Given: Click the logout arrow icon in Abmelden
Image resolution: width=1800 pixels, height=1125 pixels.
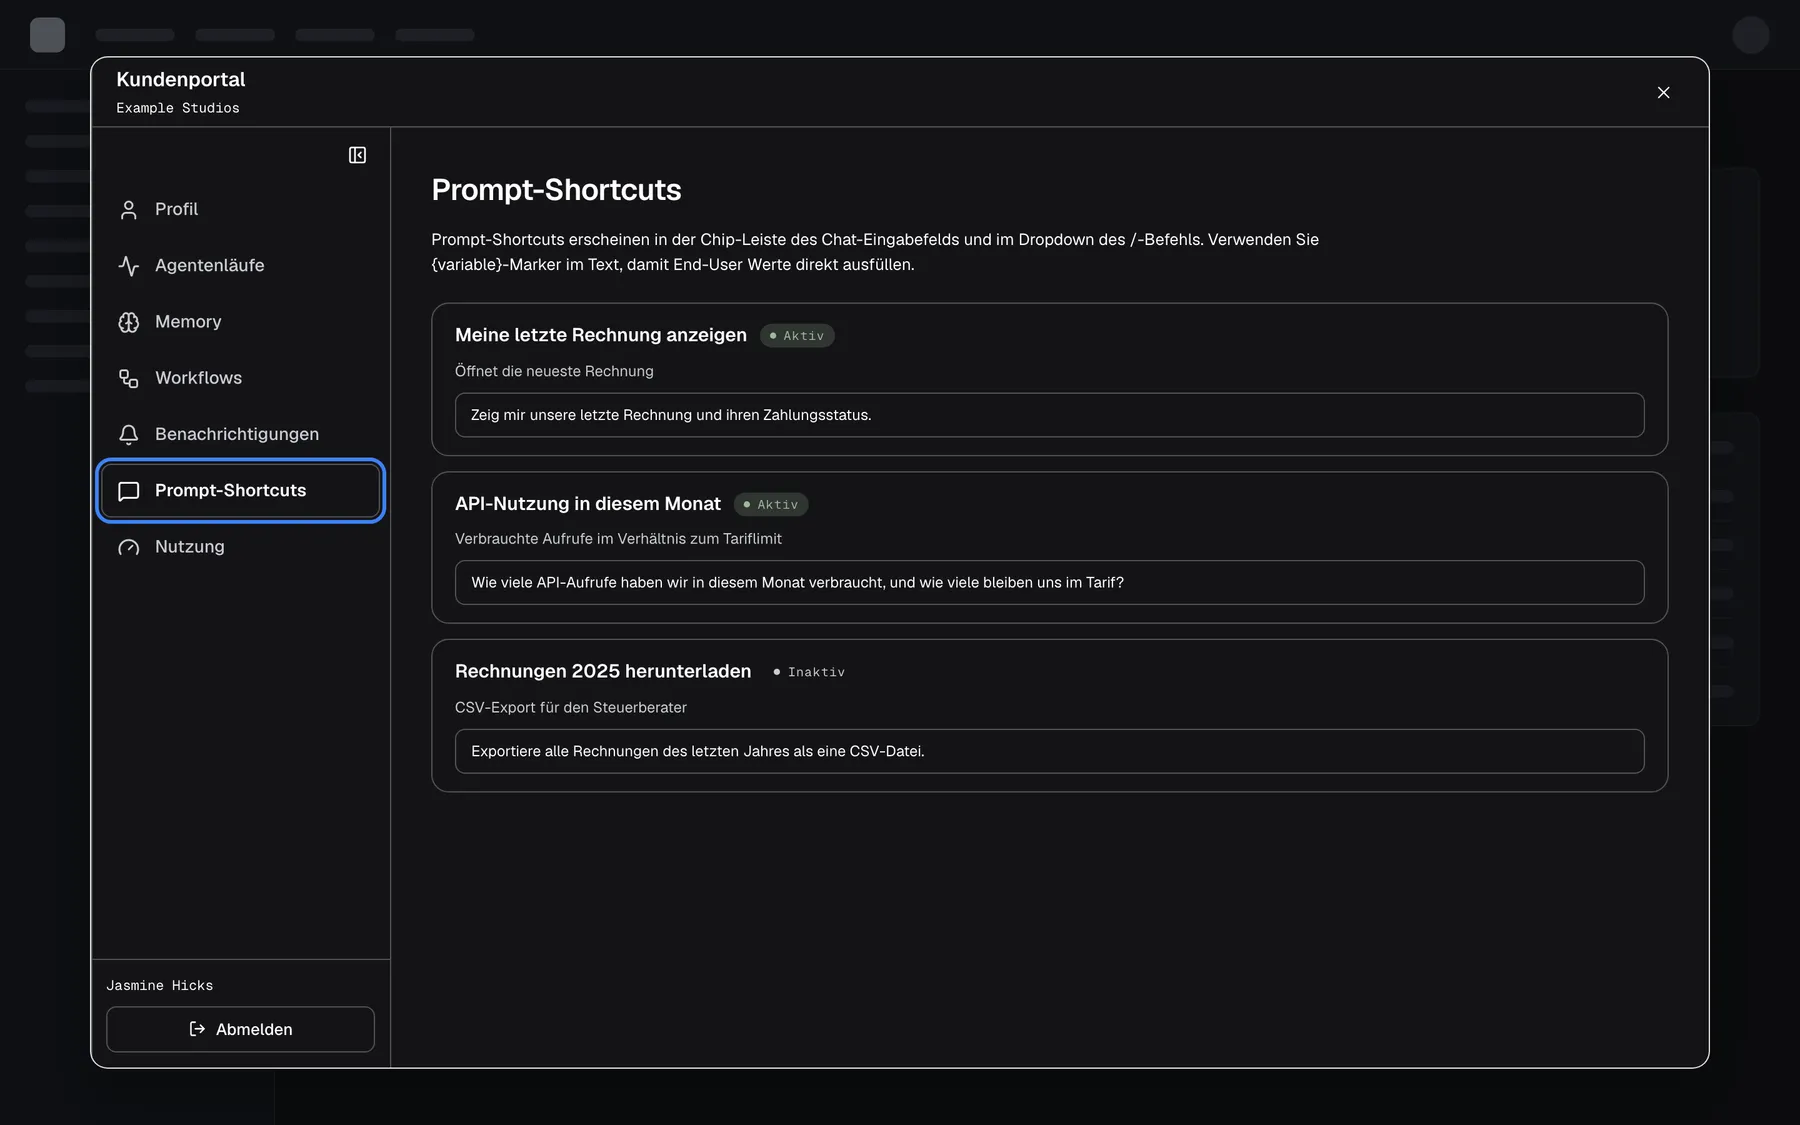Looking at the screenshot, I should 197,1029.
